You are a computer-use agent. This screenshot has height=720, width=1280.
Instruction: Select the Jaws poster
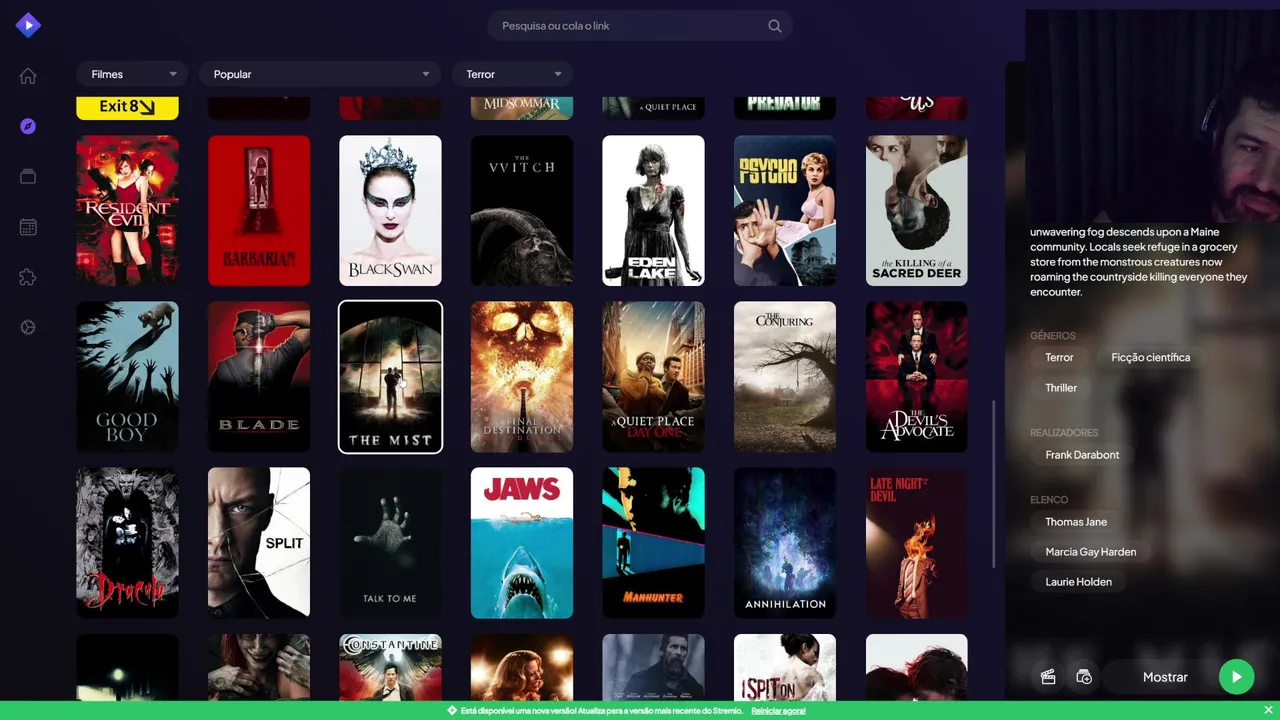click(522, 543)
